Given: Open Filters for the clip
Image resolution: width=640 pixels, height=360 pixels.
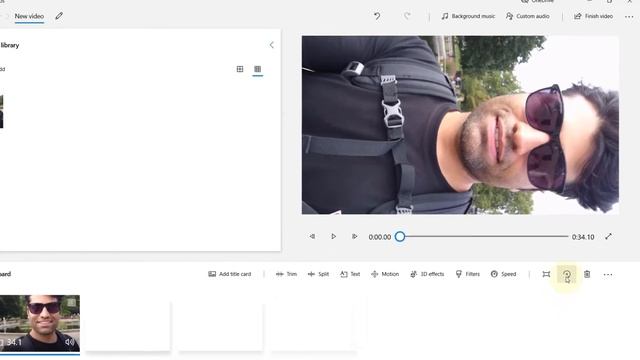Looking at the screenshot, I should [468, 274].
